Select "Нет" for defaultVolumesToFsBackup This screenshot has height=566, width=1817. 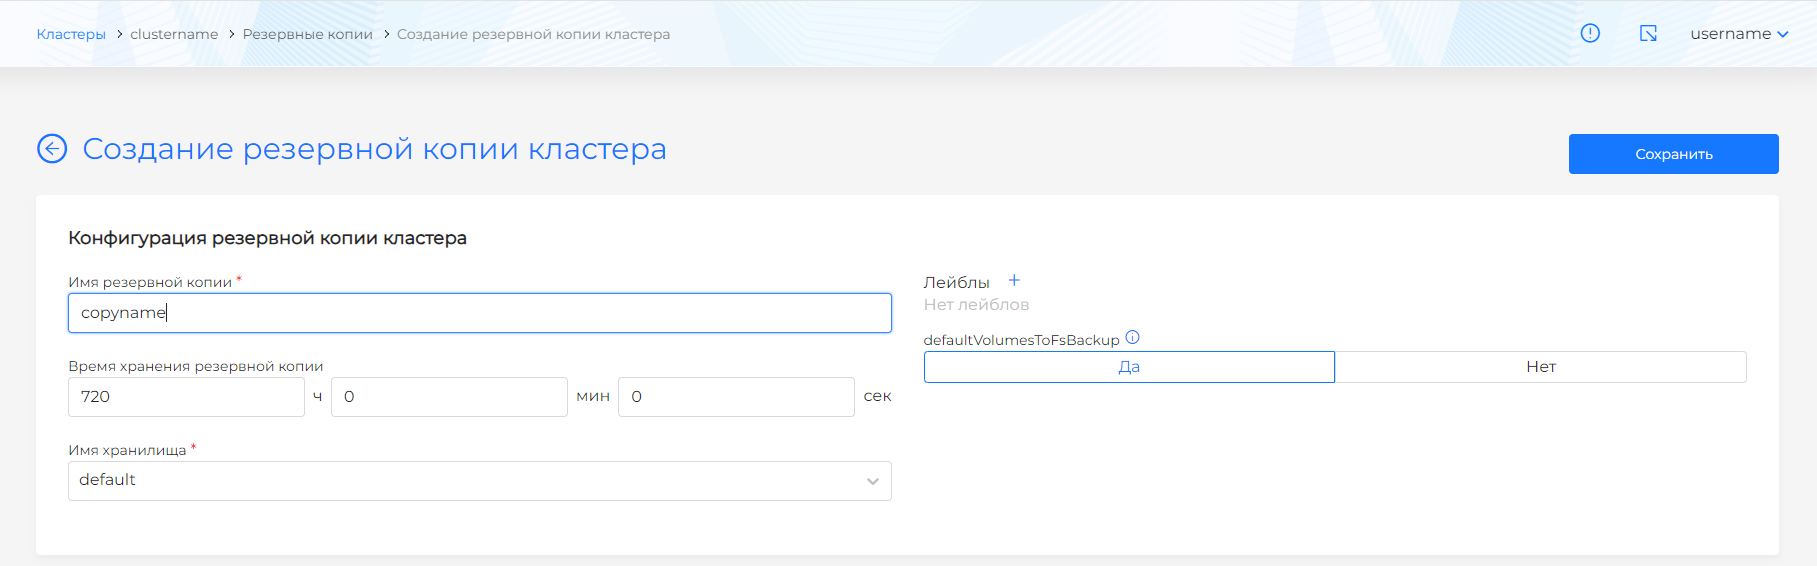click(1540, 367)
